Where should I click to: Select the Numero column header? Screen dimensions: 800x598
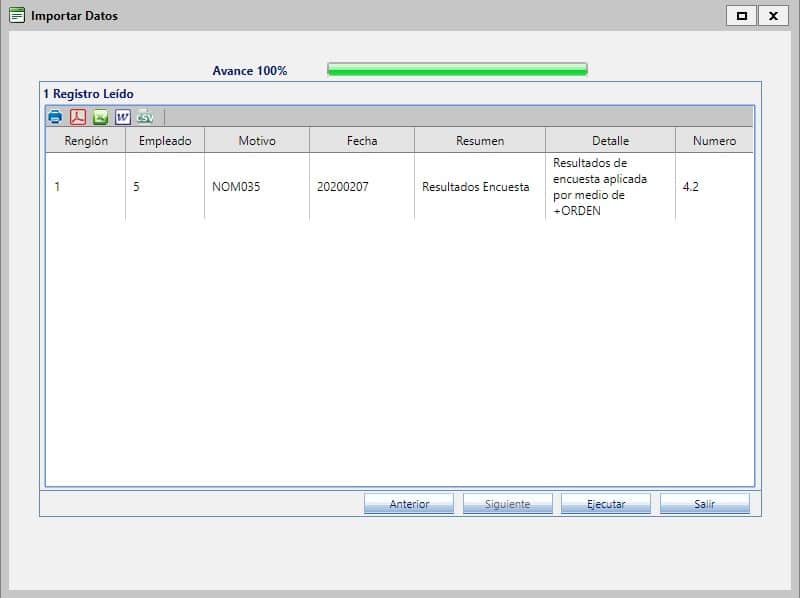(714, 141)
